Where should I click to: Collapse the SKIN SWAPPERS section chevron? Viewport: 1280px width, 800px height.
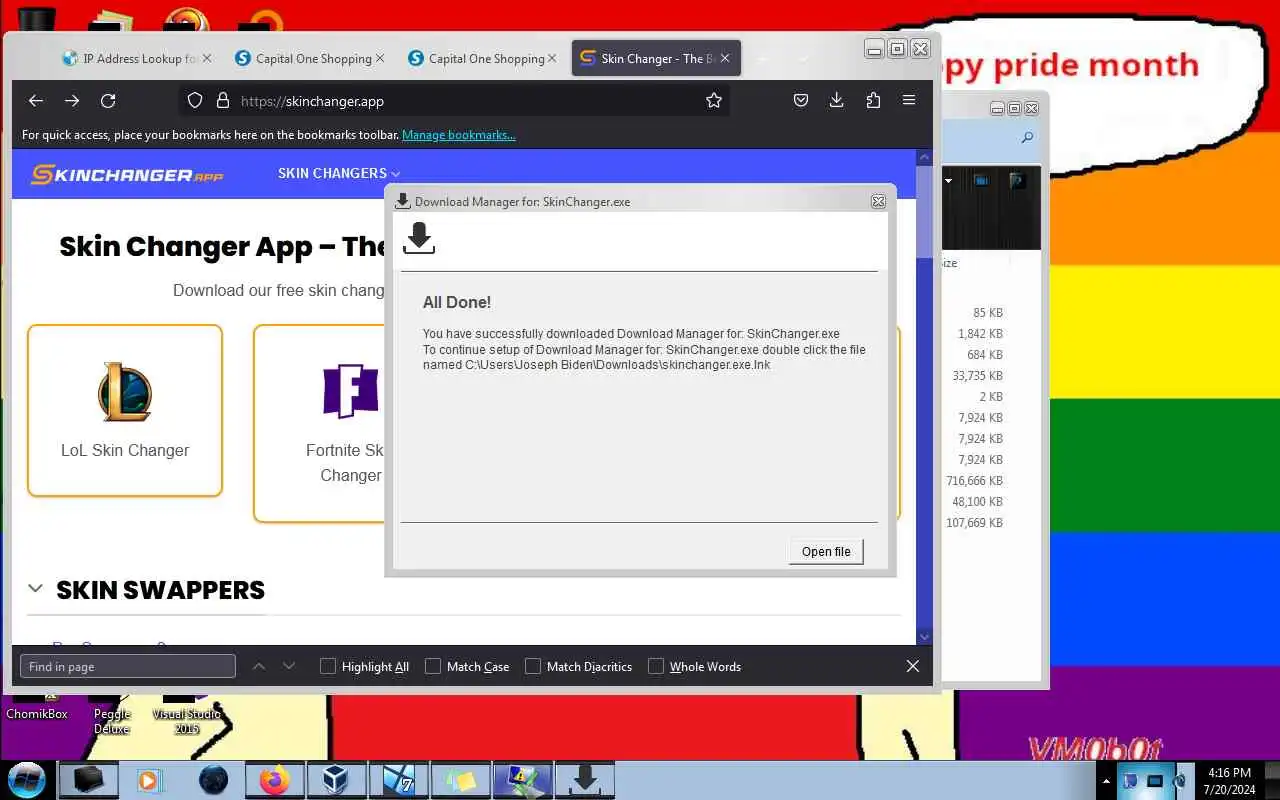coord(35,589)
